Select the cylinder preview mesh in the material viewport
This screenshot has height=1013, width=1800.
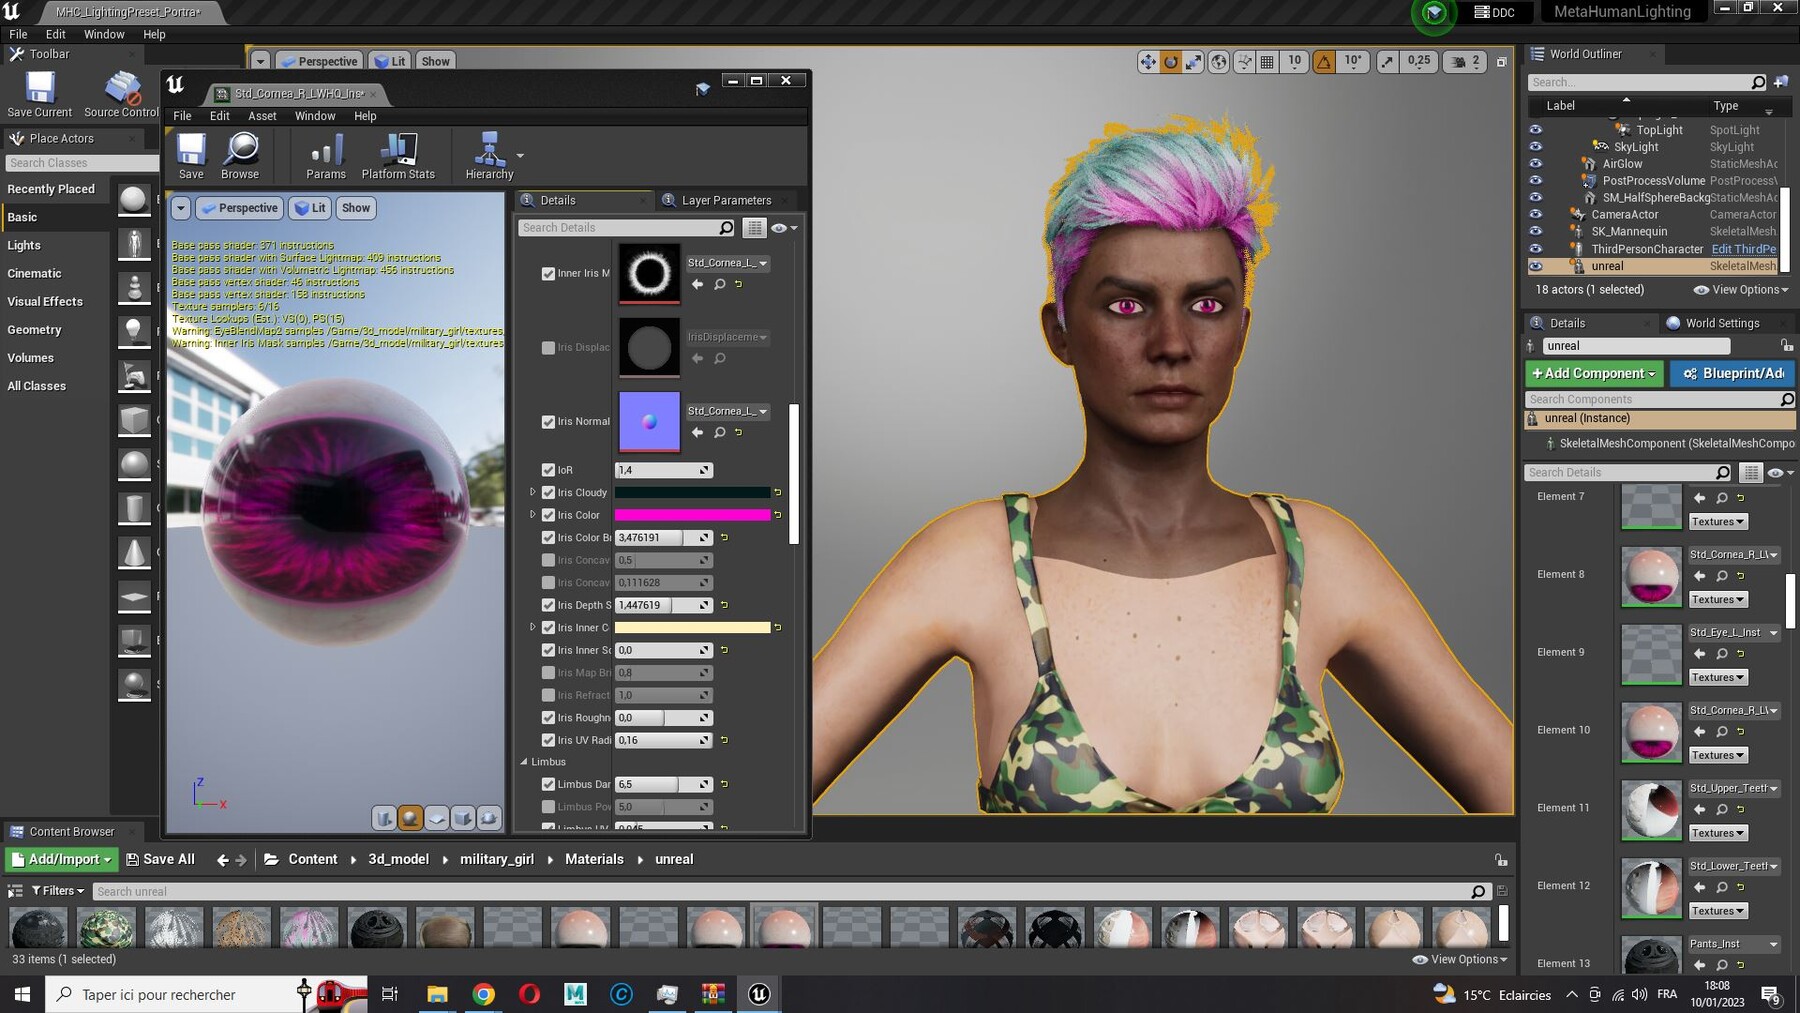tap(384, 818)
